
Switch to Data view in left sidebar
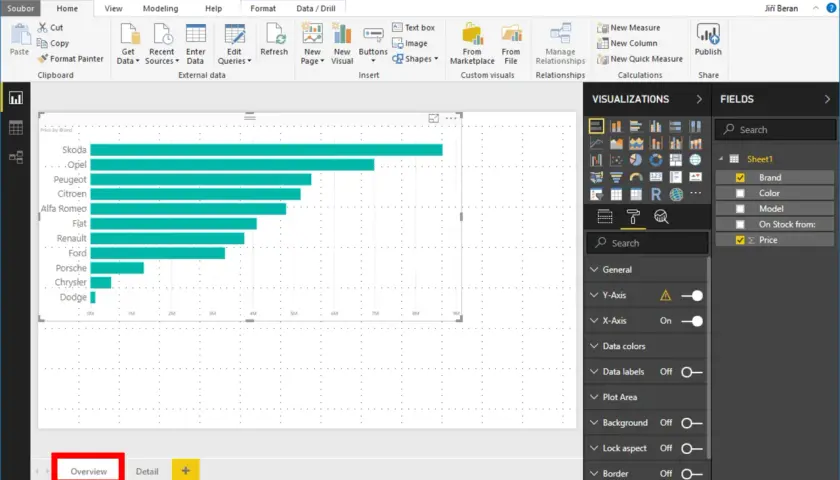[16, 128]
